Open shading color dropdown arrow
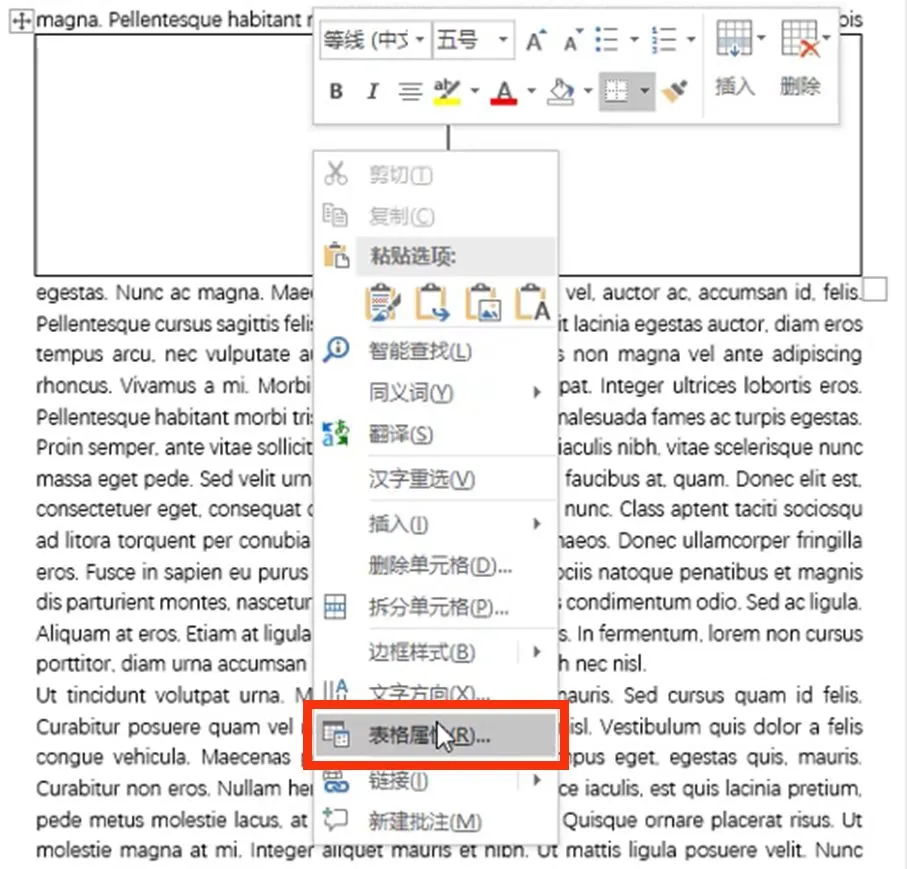The width and height of the screenshot is (907, 869). point(588,91)
